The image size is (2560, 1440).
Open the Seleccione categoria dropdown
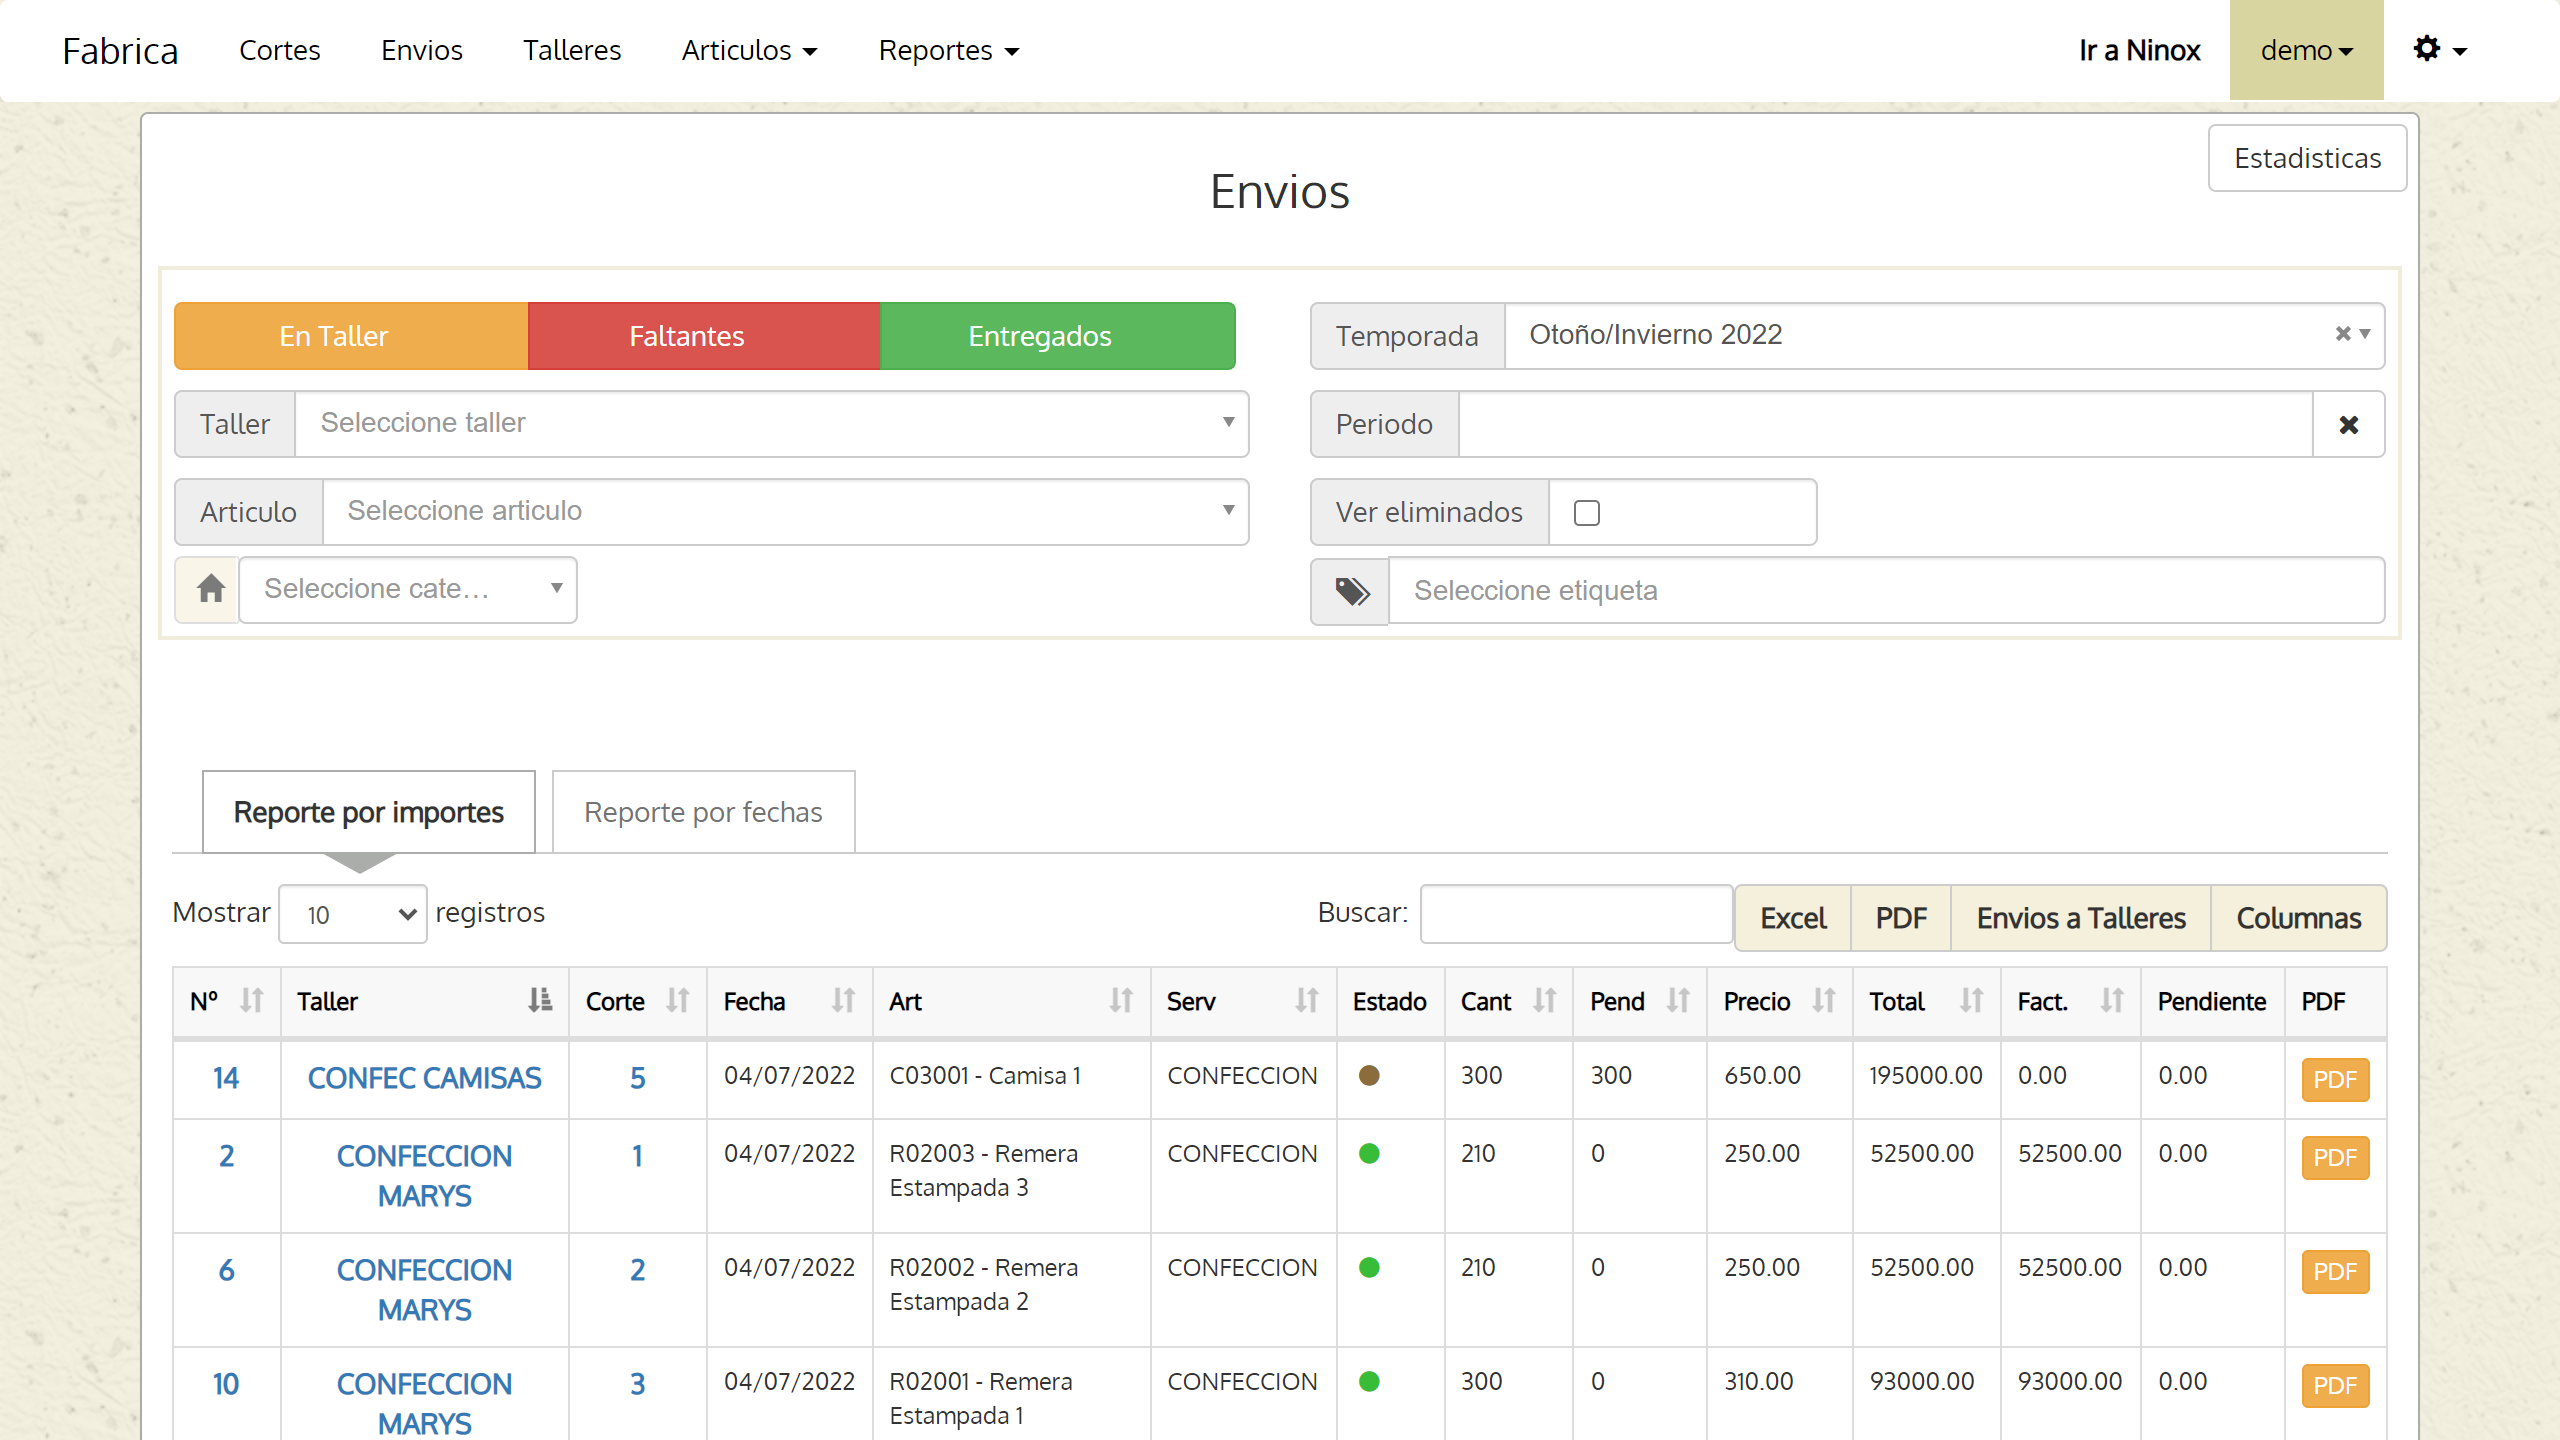coord(408,590)
